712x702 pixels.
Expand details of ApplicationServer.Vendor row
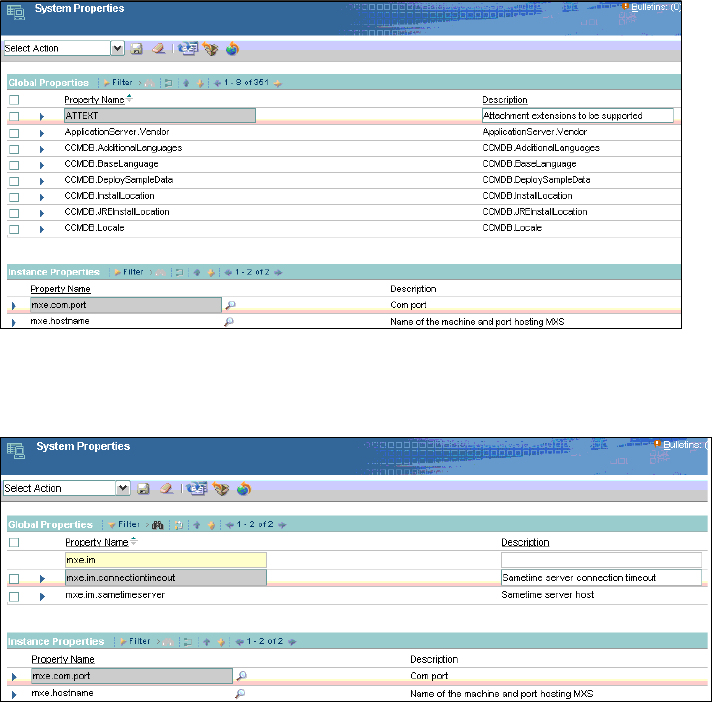(41, 133)
